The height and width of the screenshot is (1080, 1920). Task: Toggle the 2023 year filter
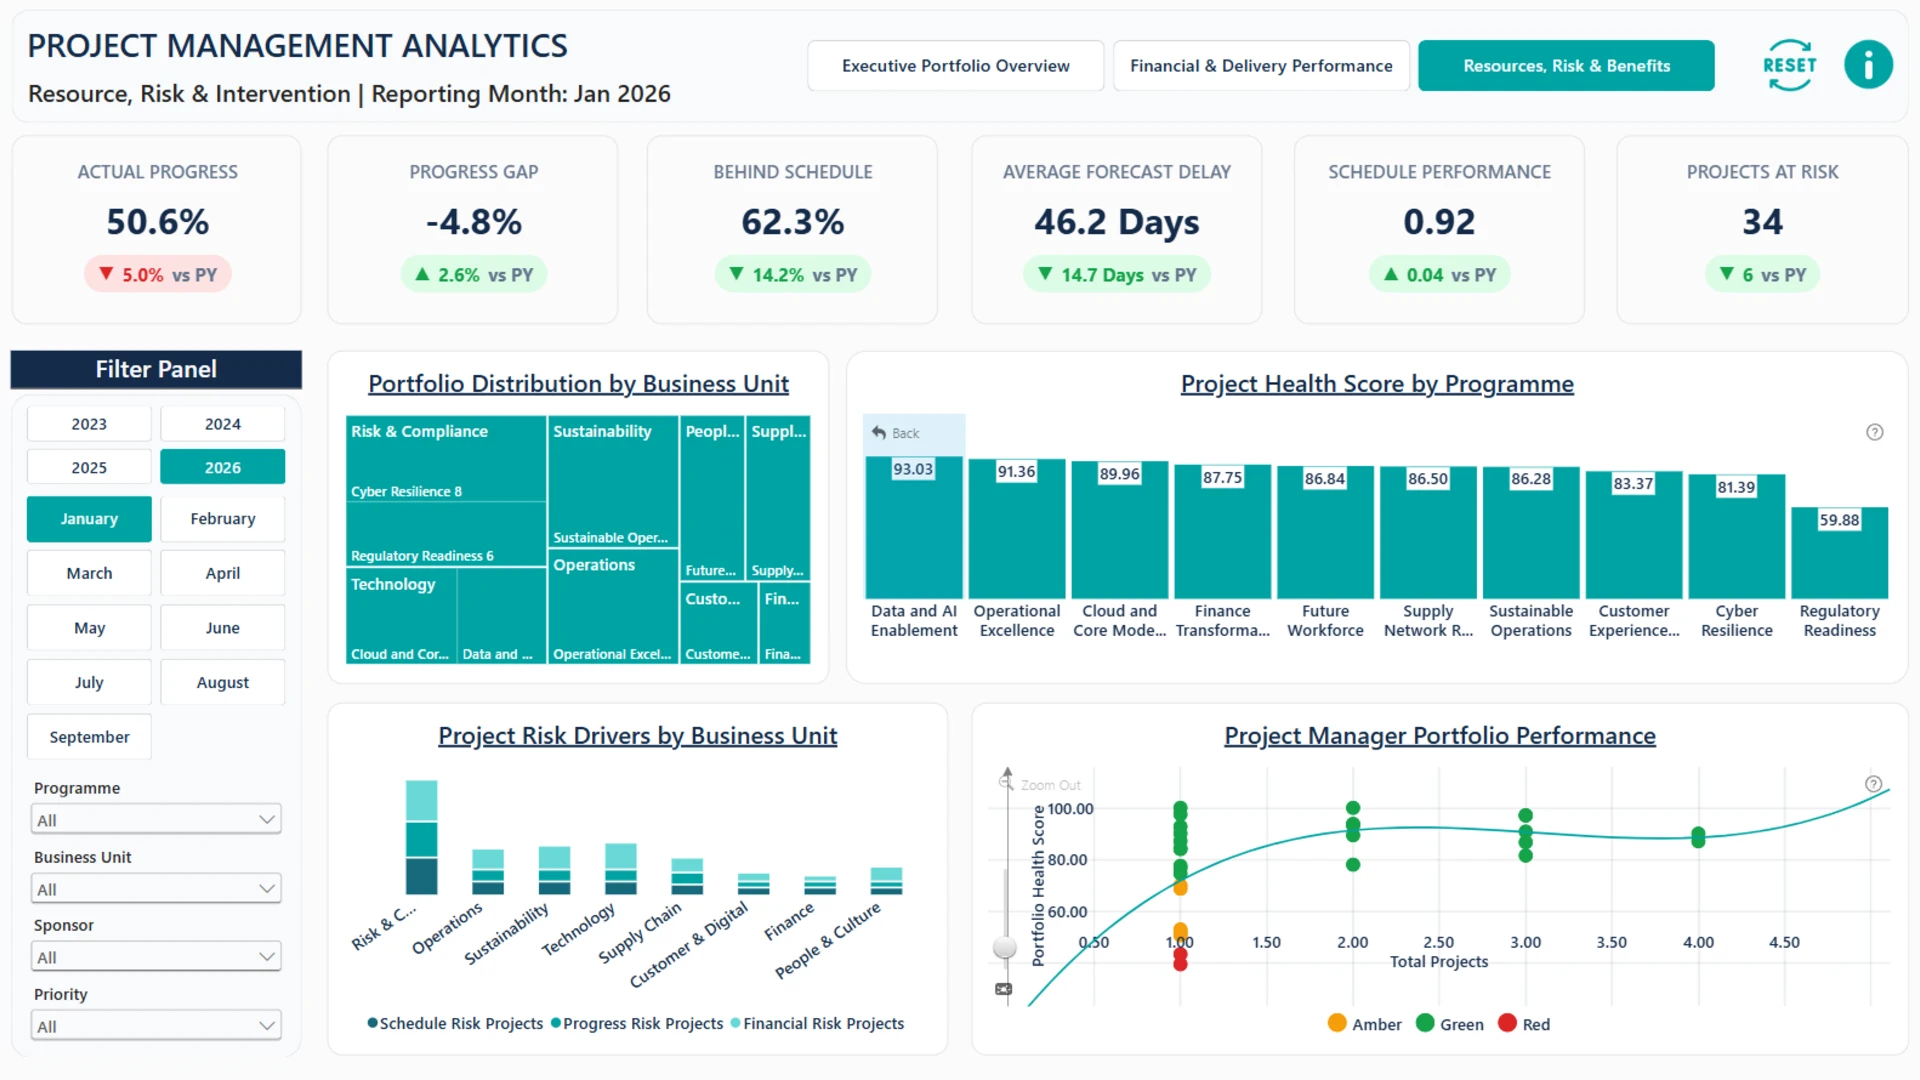point(89,424)
